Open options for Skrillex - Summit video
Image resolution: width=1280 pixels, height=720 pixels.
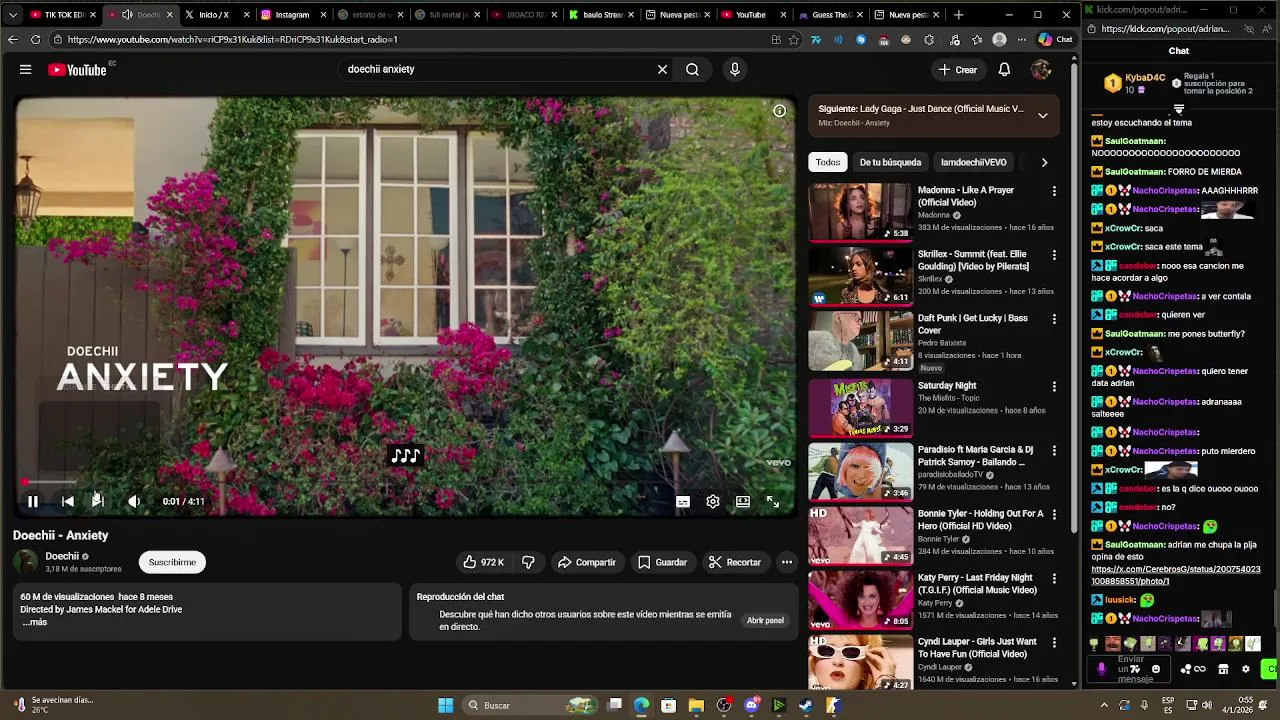(x=1053, y=255)
